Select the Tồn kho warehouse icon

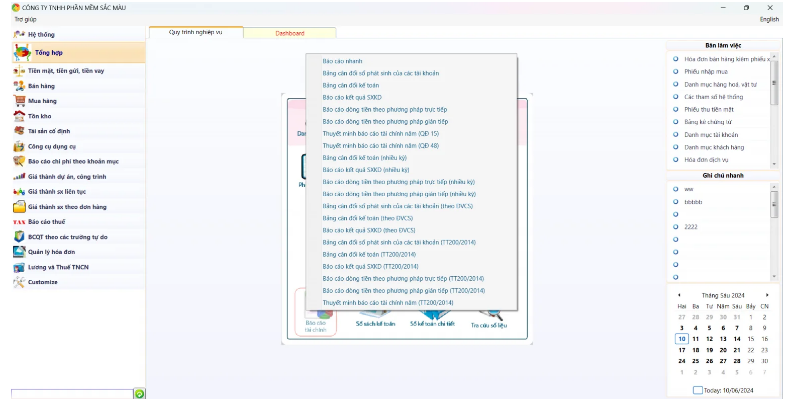[19, 116]
